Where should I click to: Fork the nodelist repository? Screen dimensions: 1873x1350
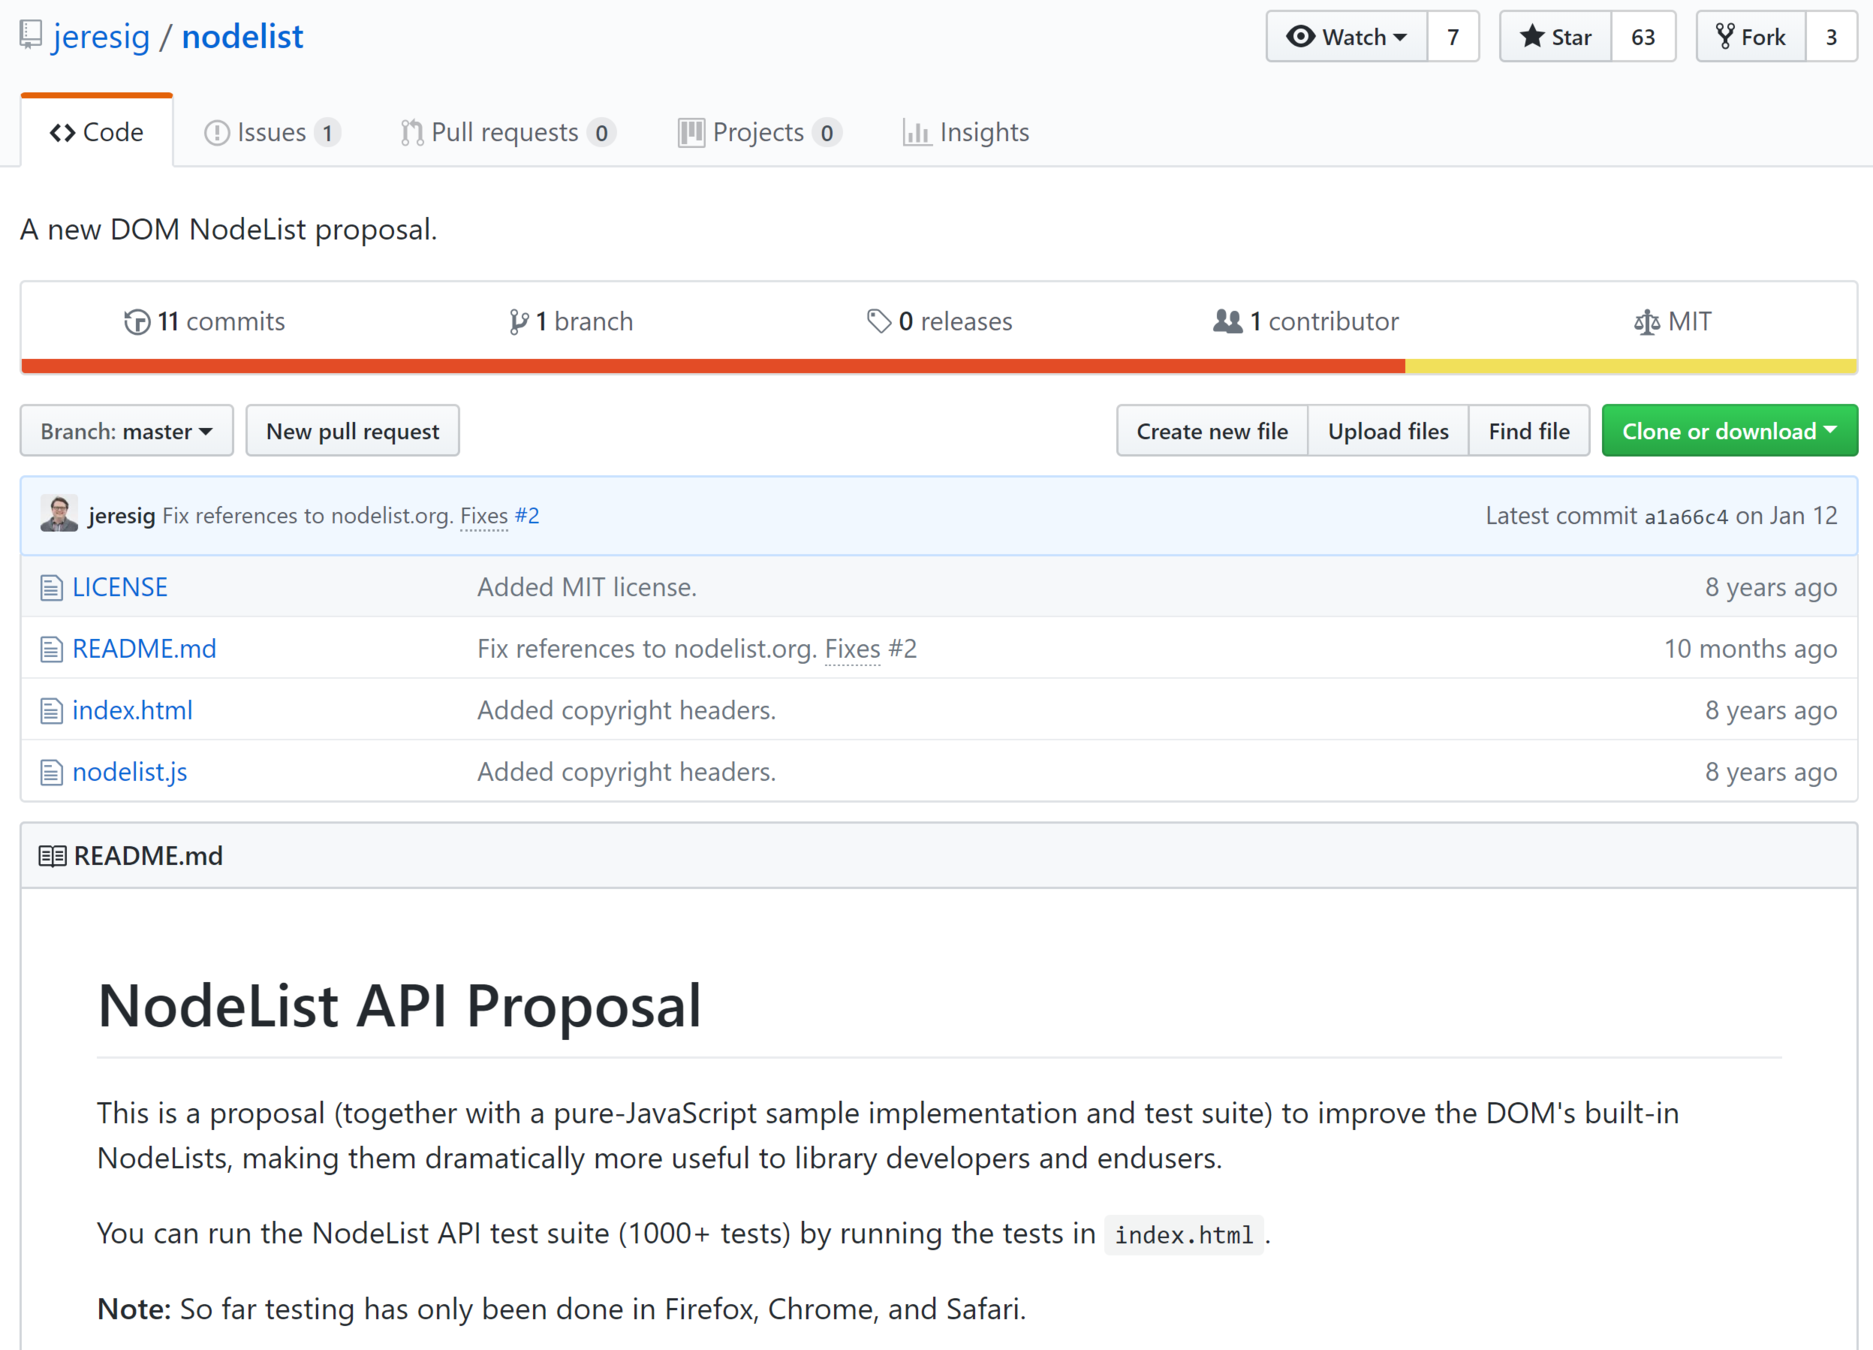tap(1751, 37)
